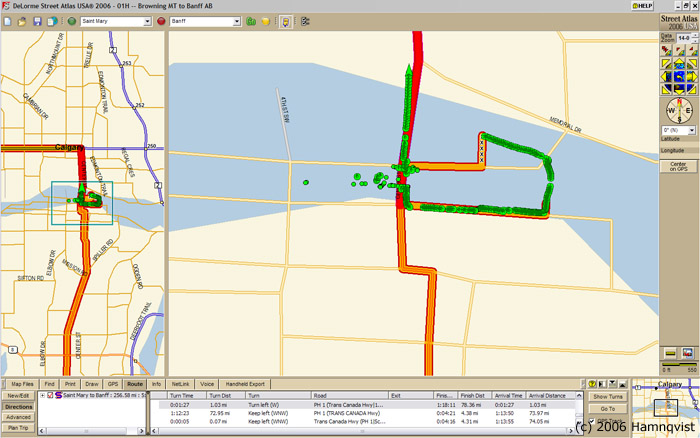
Task: Select the 1:12:23 Keep left row
Action: click(x=367, y=413)
